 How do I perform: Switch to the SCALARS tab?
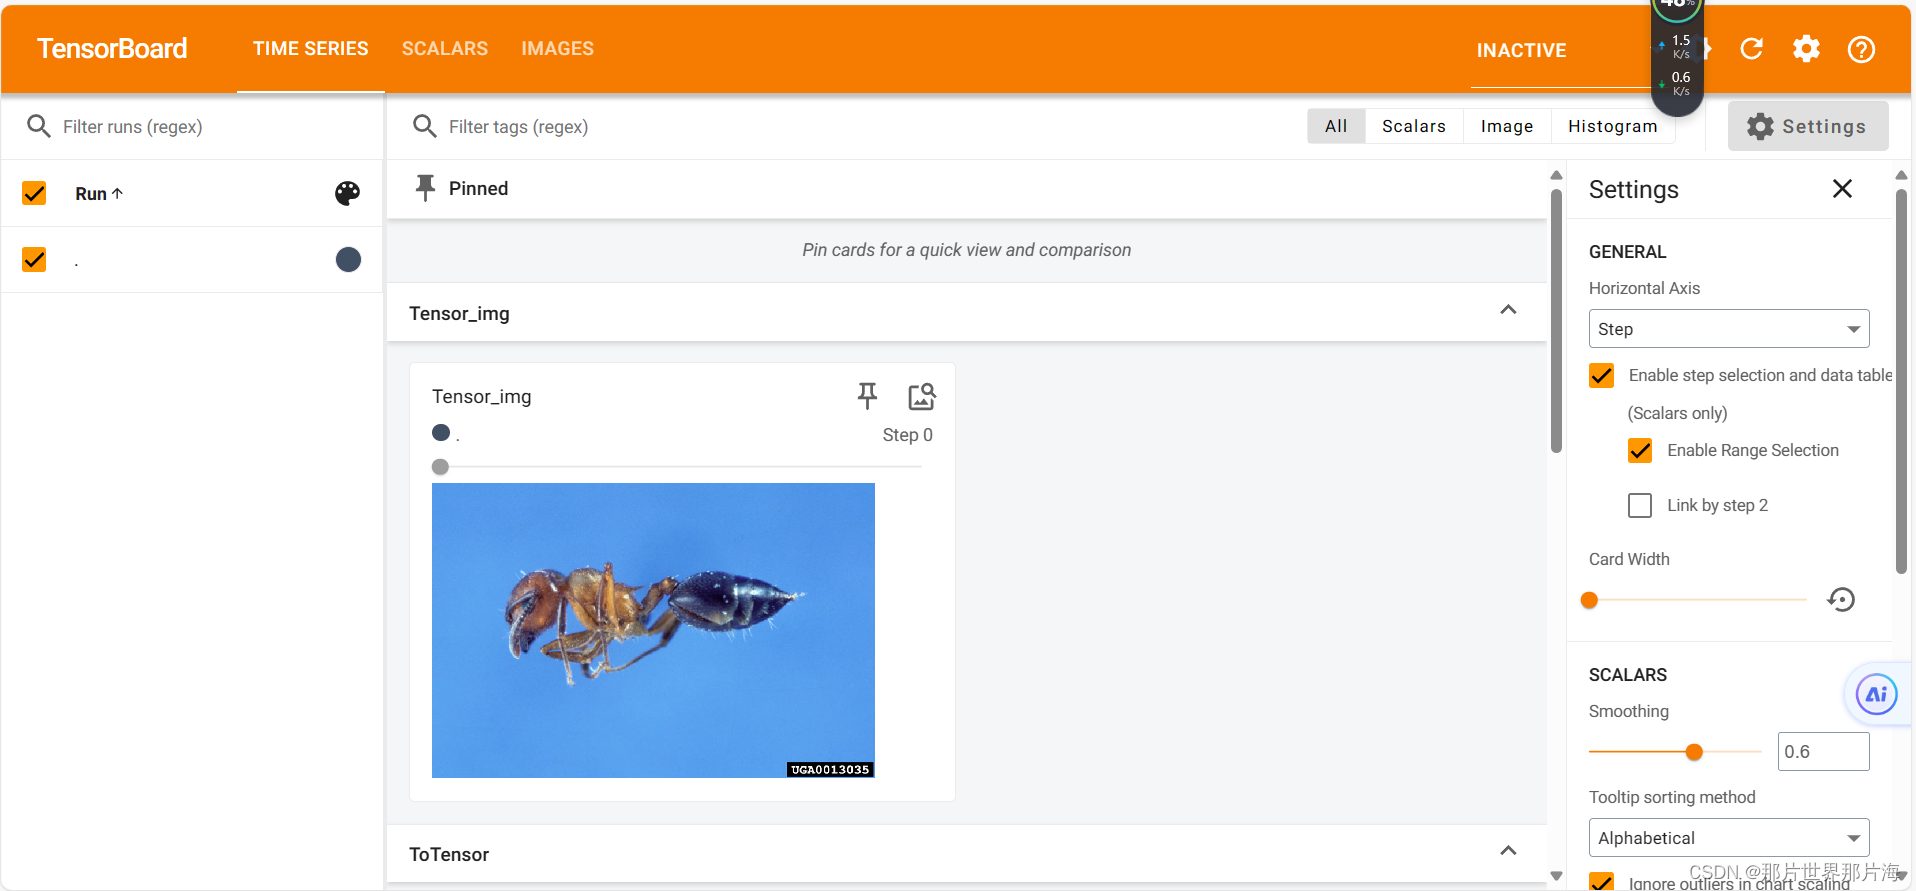(445, 49)
